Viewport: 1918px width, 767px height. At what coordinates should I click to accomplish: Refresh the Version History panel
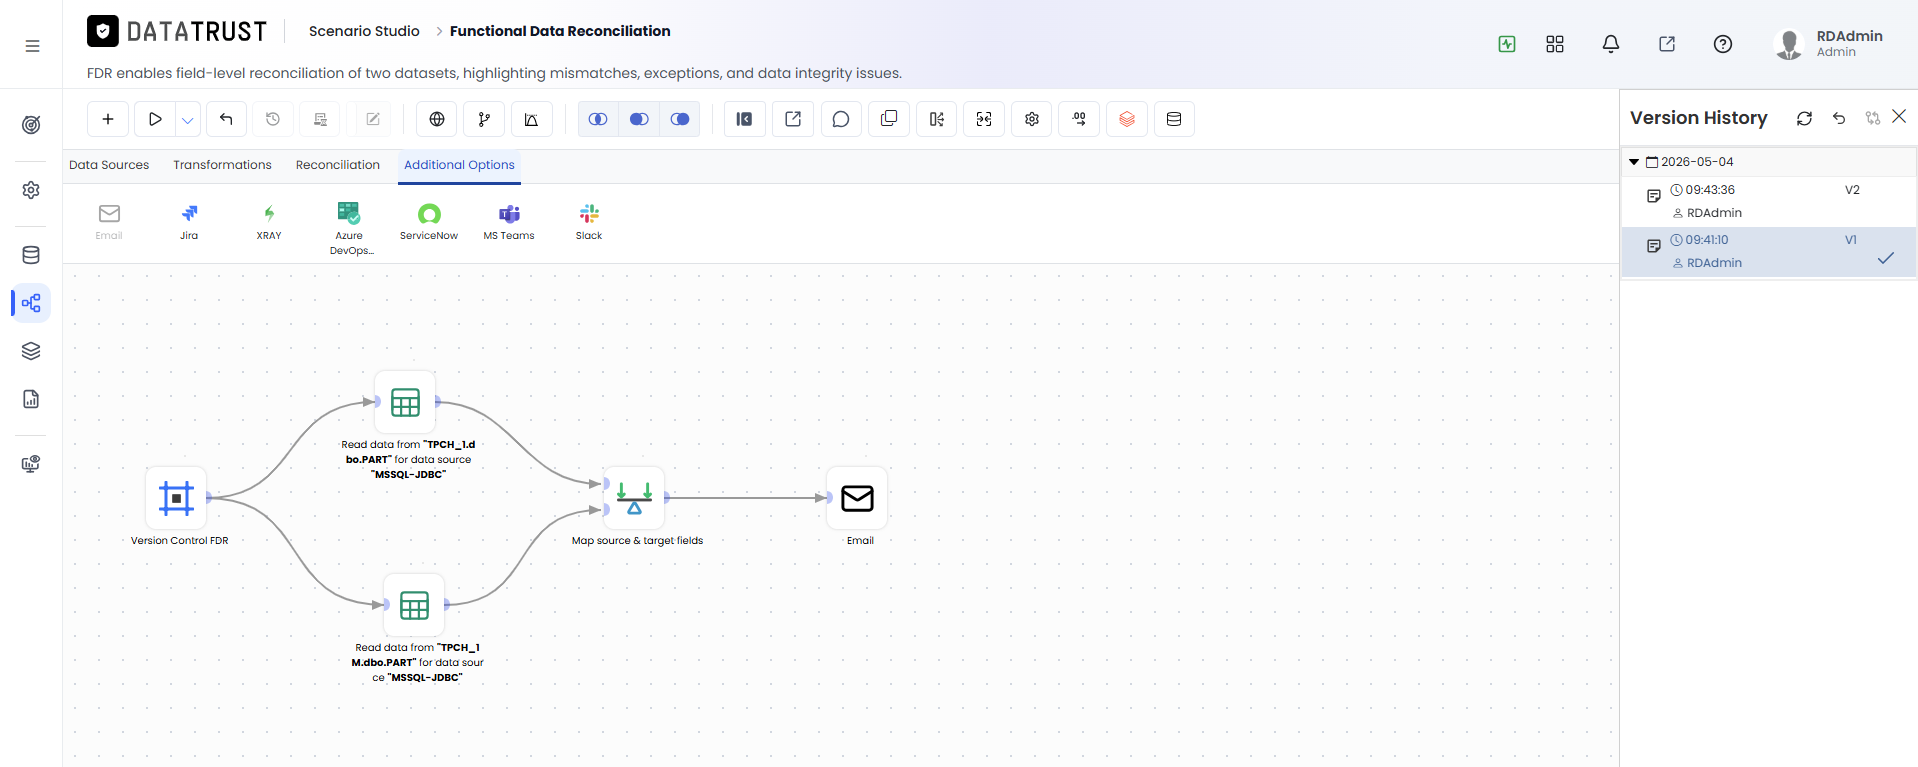pyautogui.click(x=1804, y=118)
